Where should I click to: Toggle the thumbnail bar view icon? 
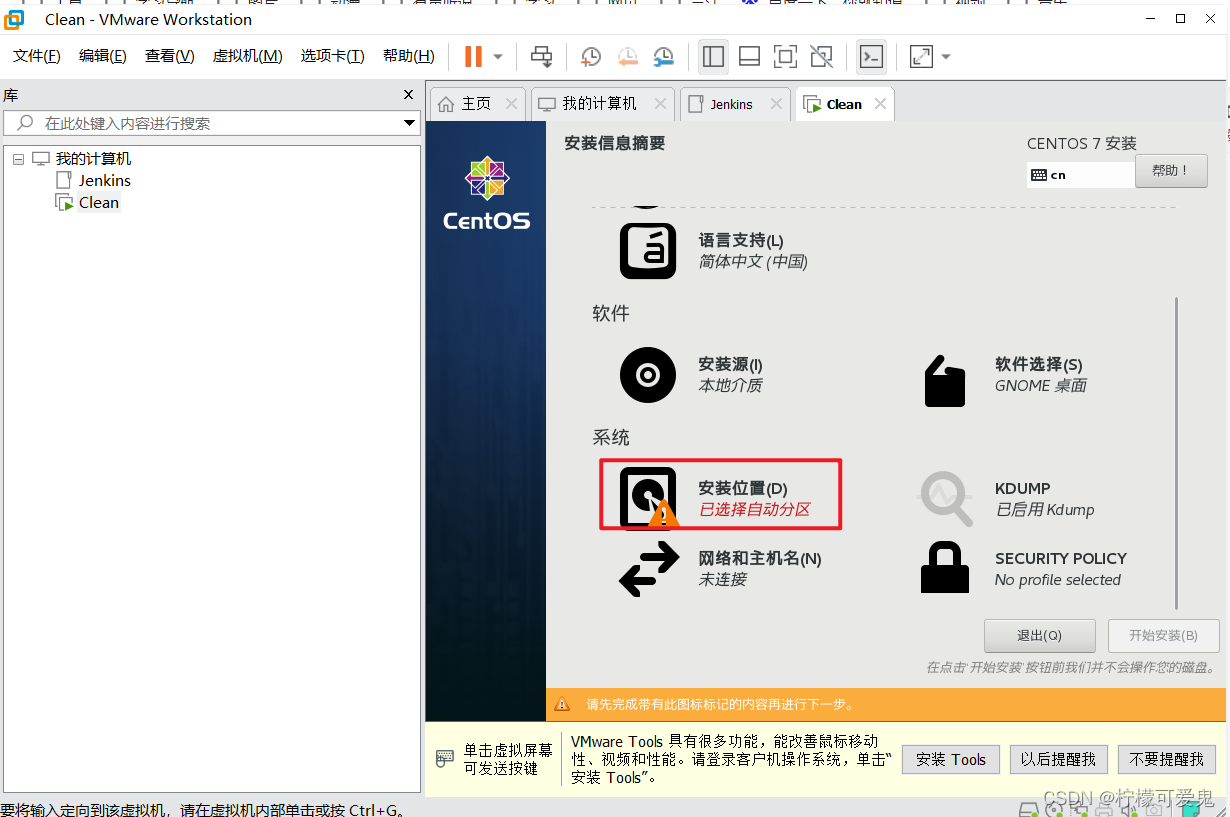pyautogui.click(x=749, y=57)
